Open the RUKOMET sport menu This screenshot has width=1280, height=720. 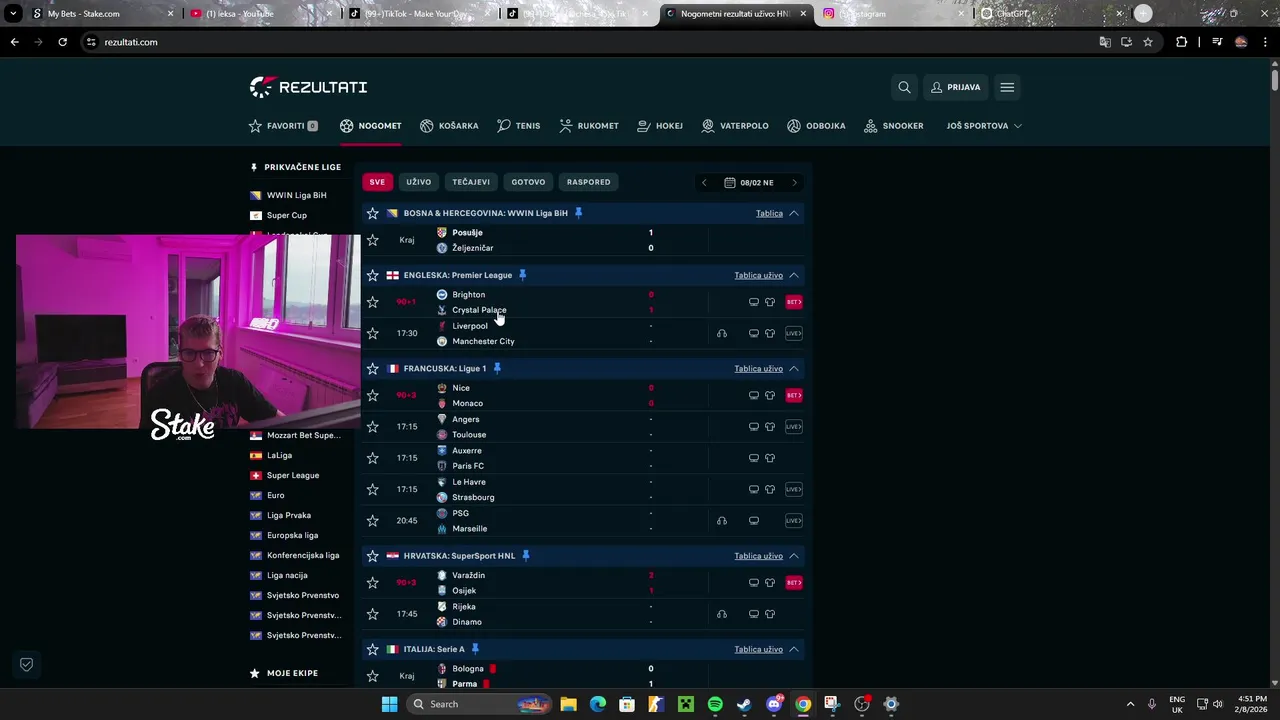coord(589,126)
